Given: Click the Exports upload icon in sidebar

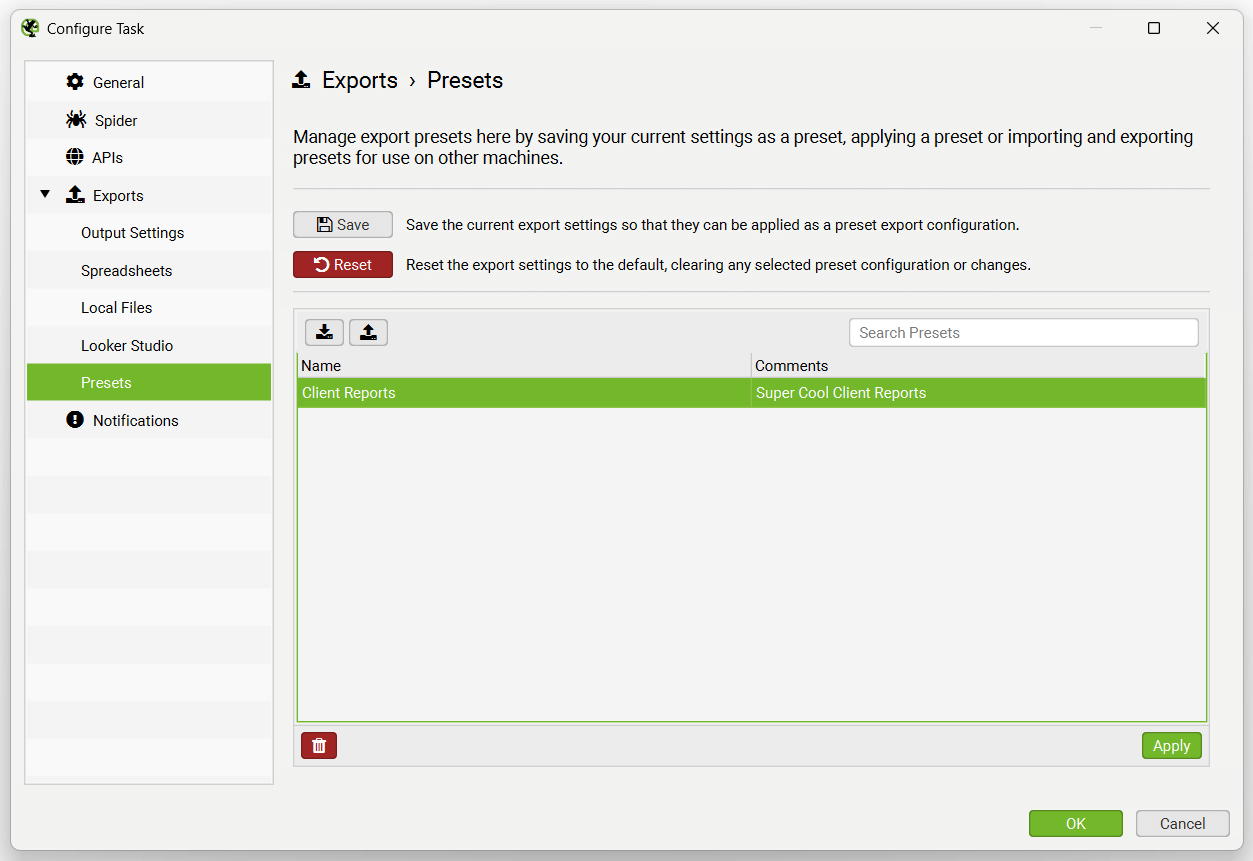Looking at the screenshot, I should click(76, 194).
